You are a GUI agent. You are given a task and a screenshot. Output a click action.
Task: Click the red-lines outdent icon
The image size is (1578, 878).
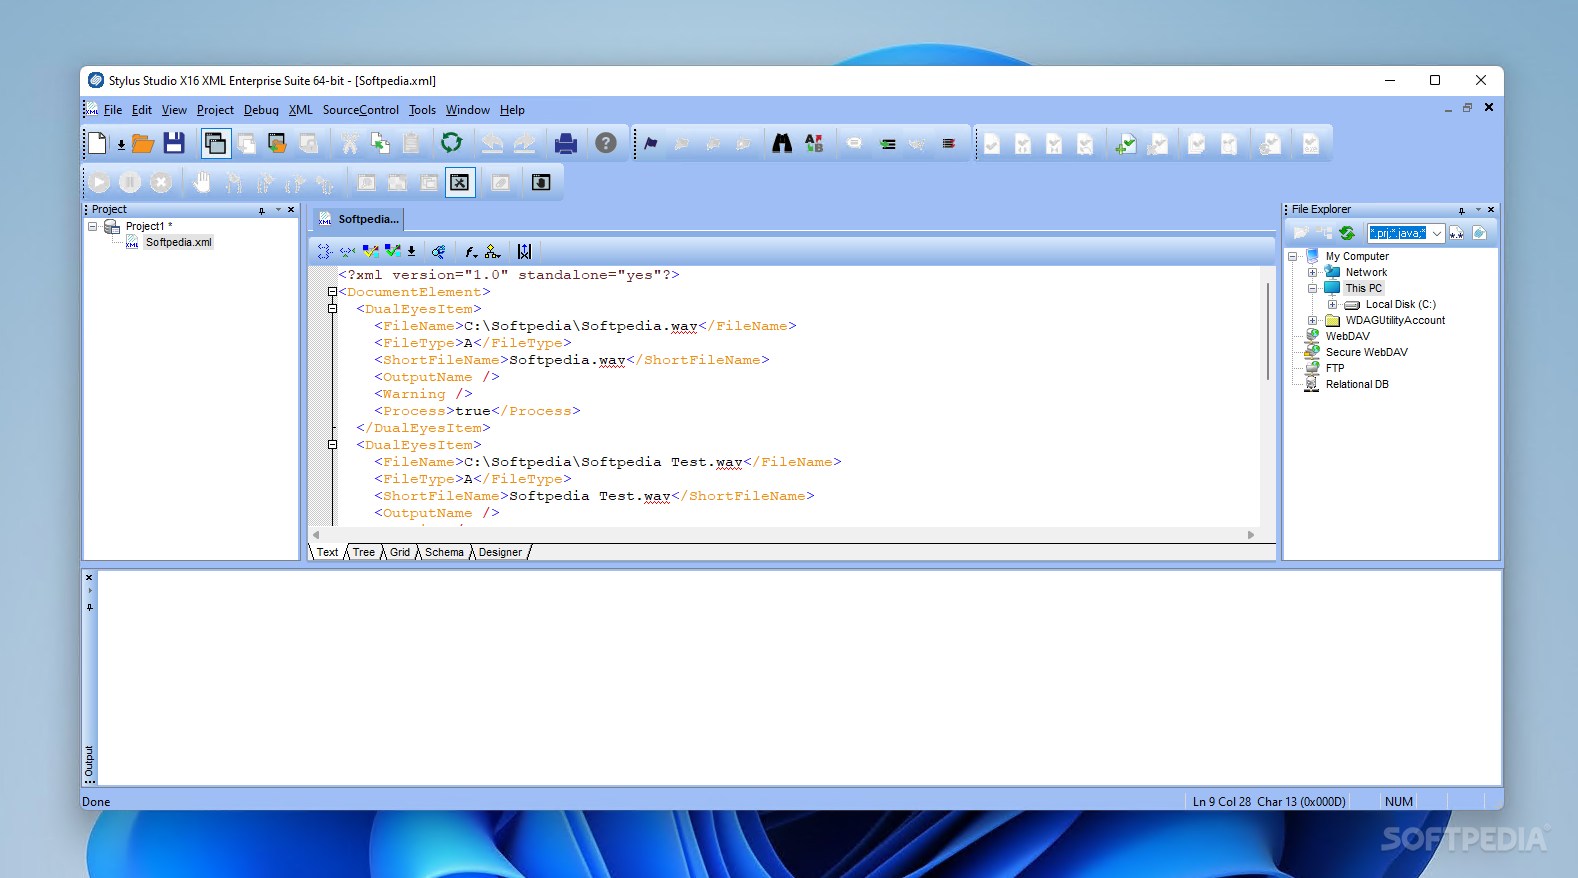pyautogui.click(x=949, y=144)
